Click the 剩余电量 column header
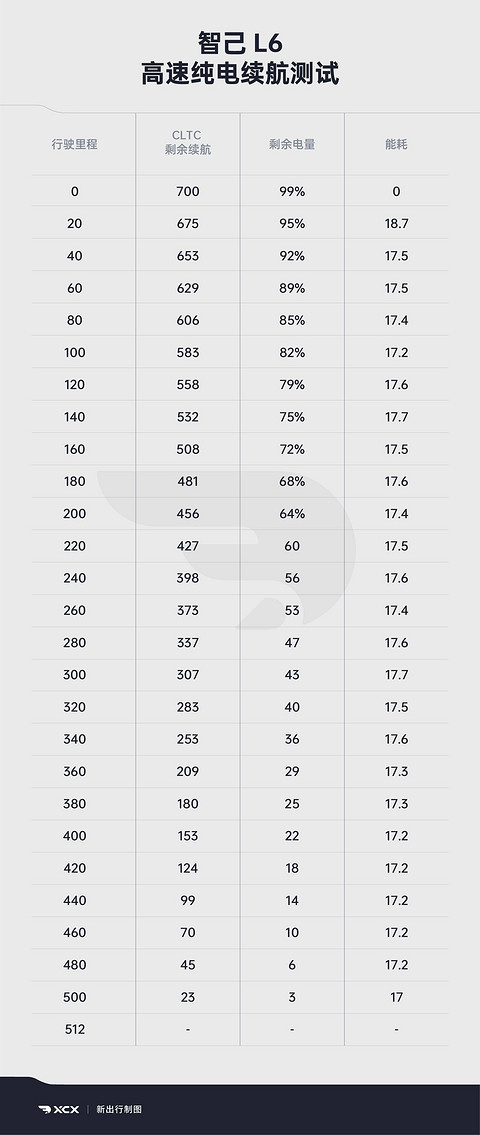Screen dimensions: 480x1135 click(x=292, y=144)
